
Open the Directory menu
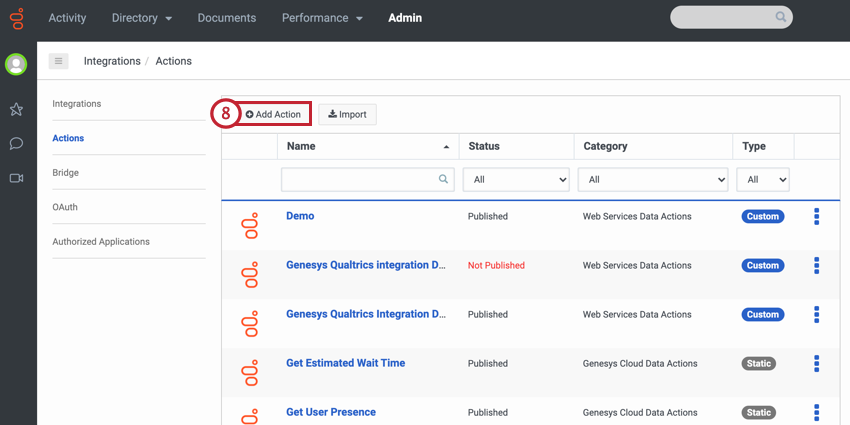pos(141,18)
